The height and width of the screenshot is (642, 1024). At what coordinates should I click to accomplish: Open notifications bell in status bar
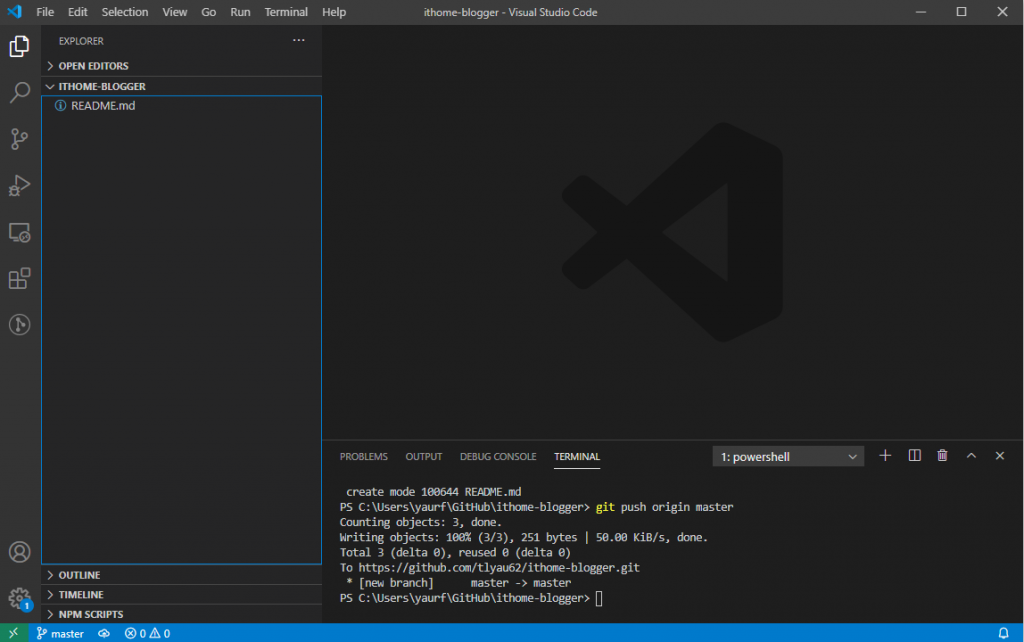coord(1004,633)
